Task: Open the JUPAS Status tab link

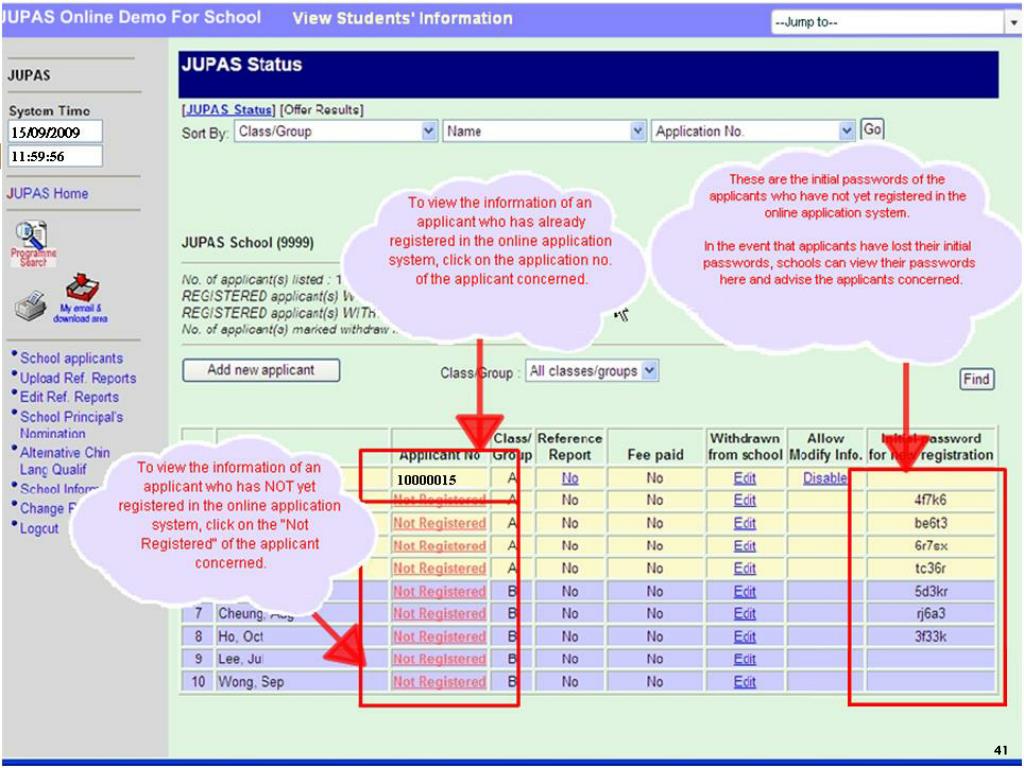Action: coord(229,110)
